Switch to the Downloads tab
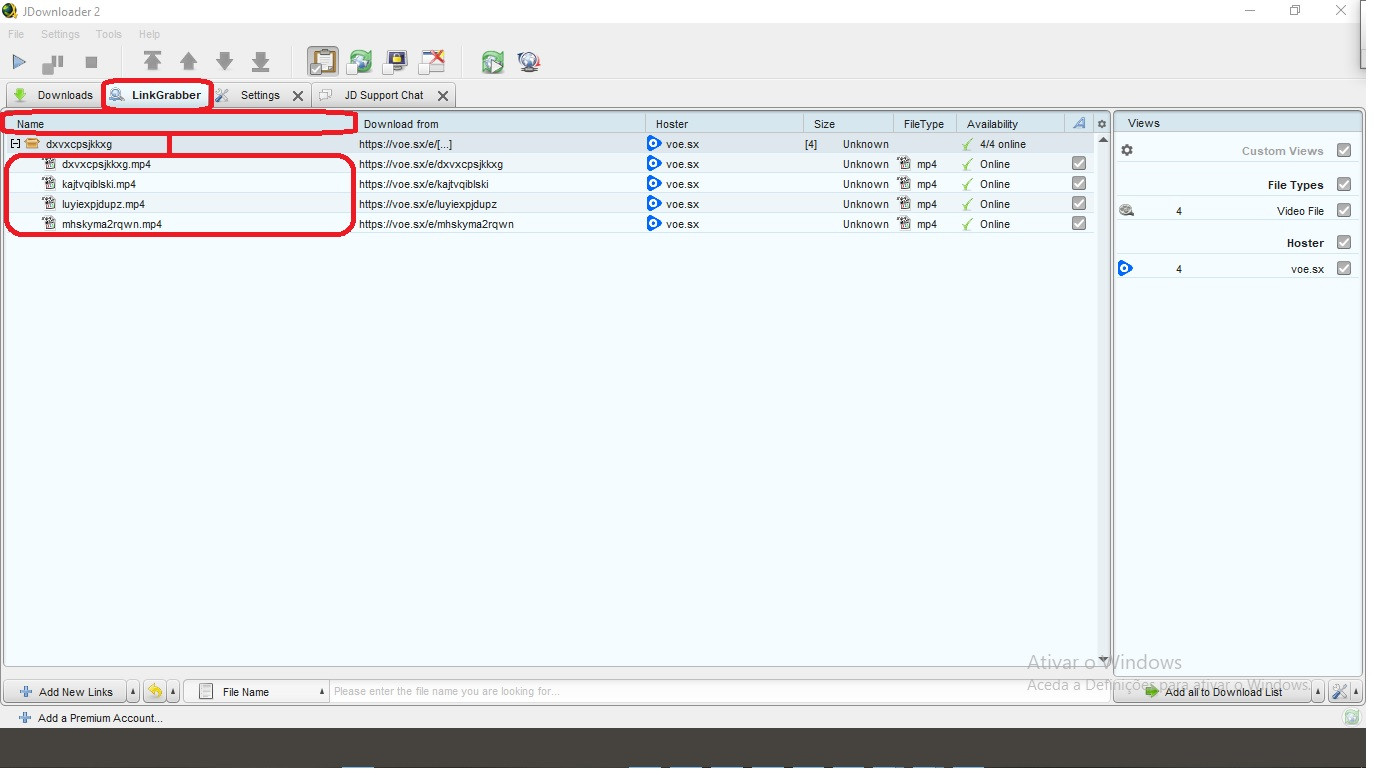 [53, 95]
